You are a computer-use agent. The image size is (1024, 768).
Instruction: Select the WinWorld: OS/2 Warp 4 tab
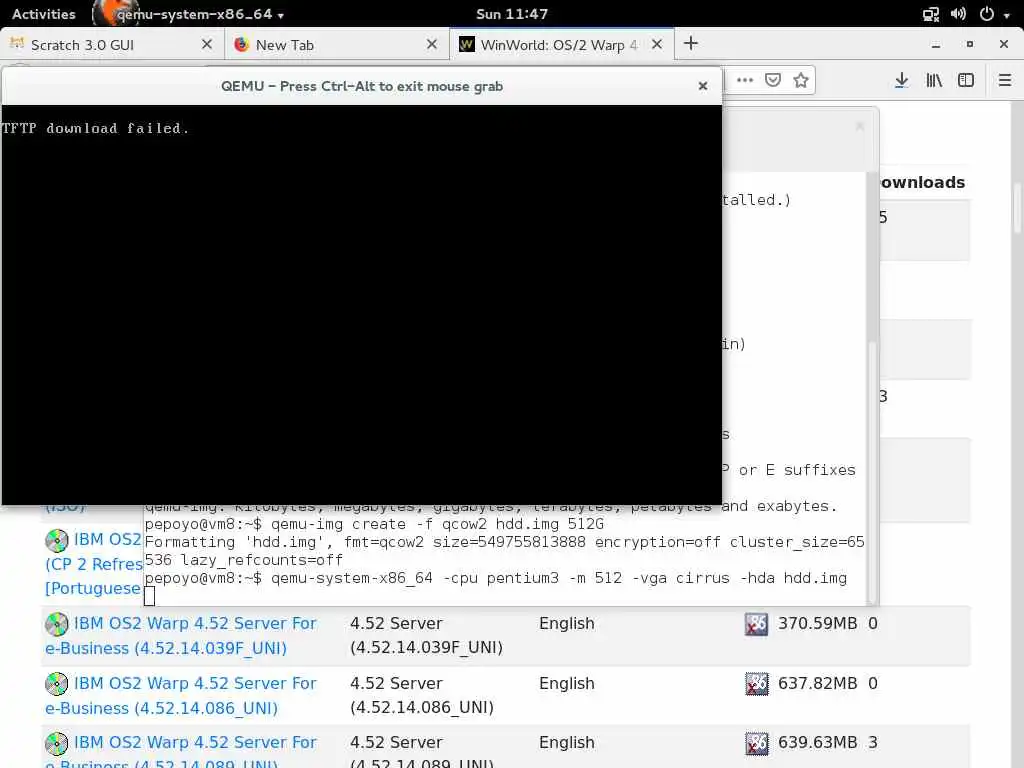pos(562,44)
